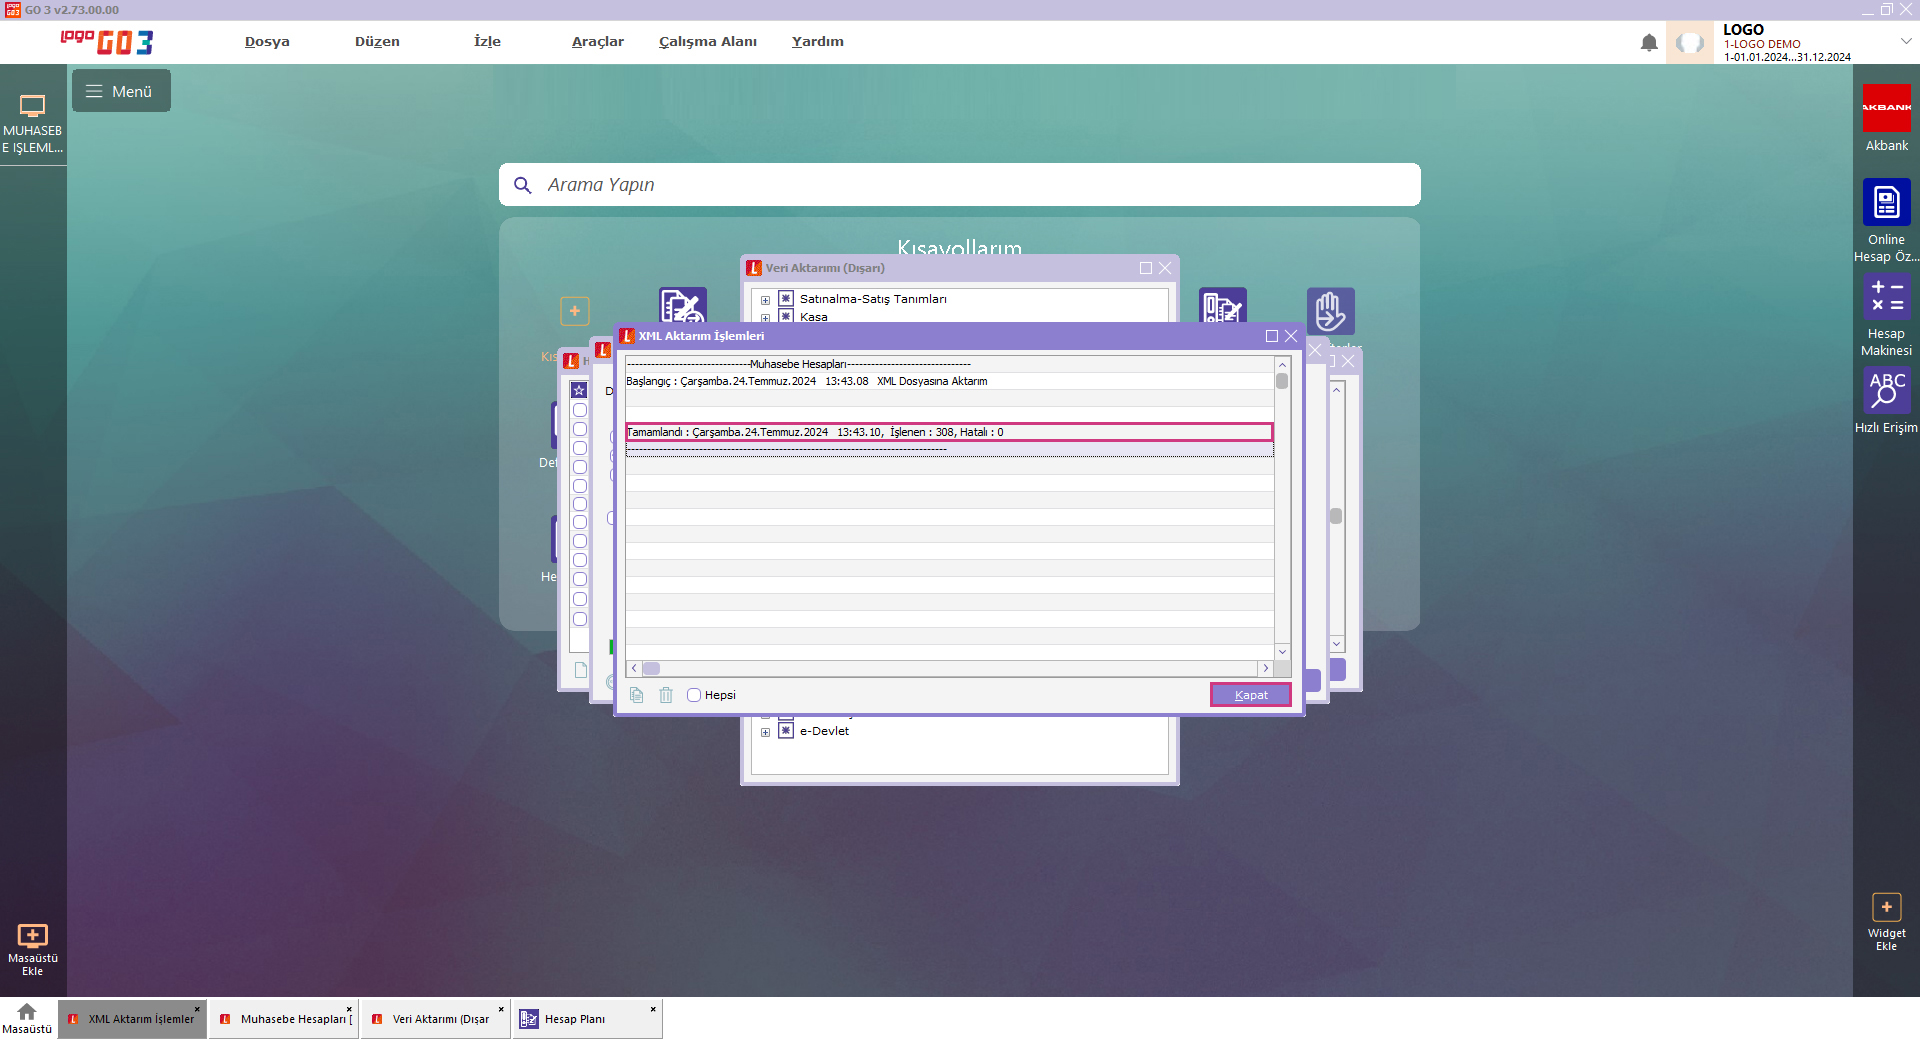Launch the Hesap Makinesi calculator

(1886, 297)
